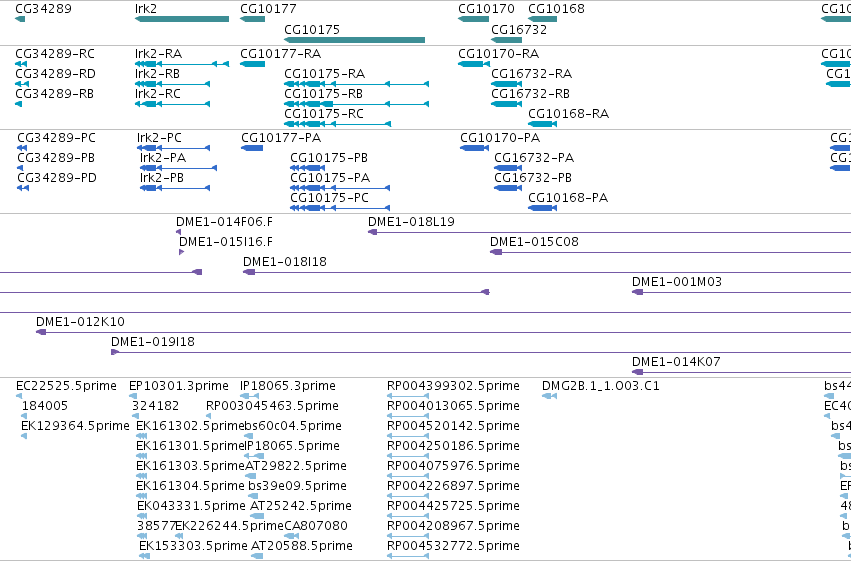This screenshot has height=561, width=851.
Task: Select protein CG34289-PB
Action: coord(21,168)
